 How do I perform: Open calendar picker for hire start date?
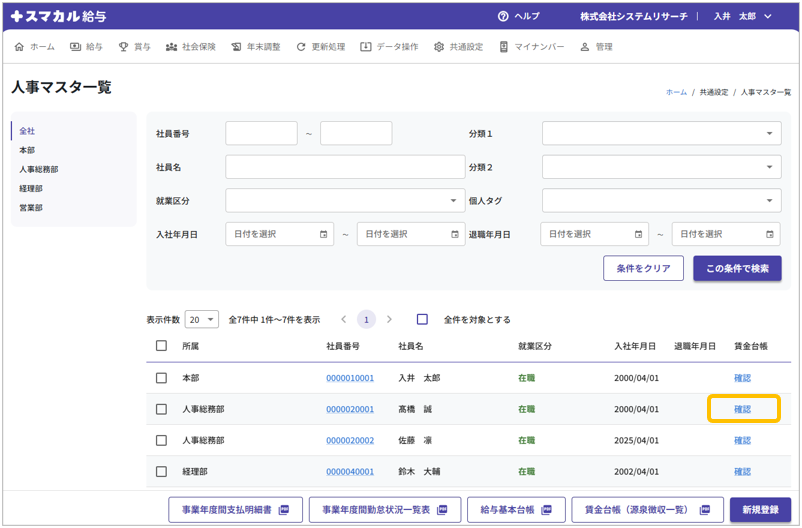[323, 234]
